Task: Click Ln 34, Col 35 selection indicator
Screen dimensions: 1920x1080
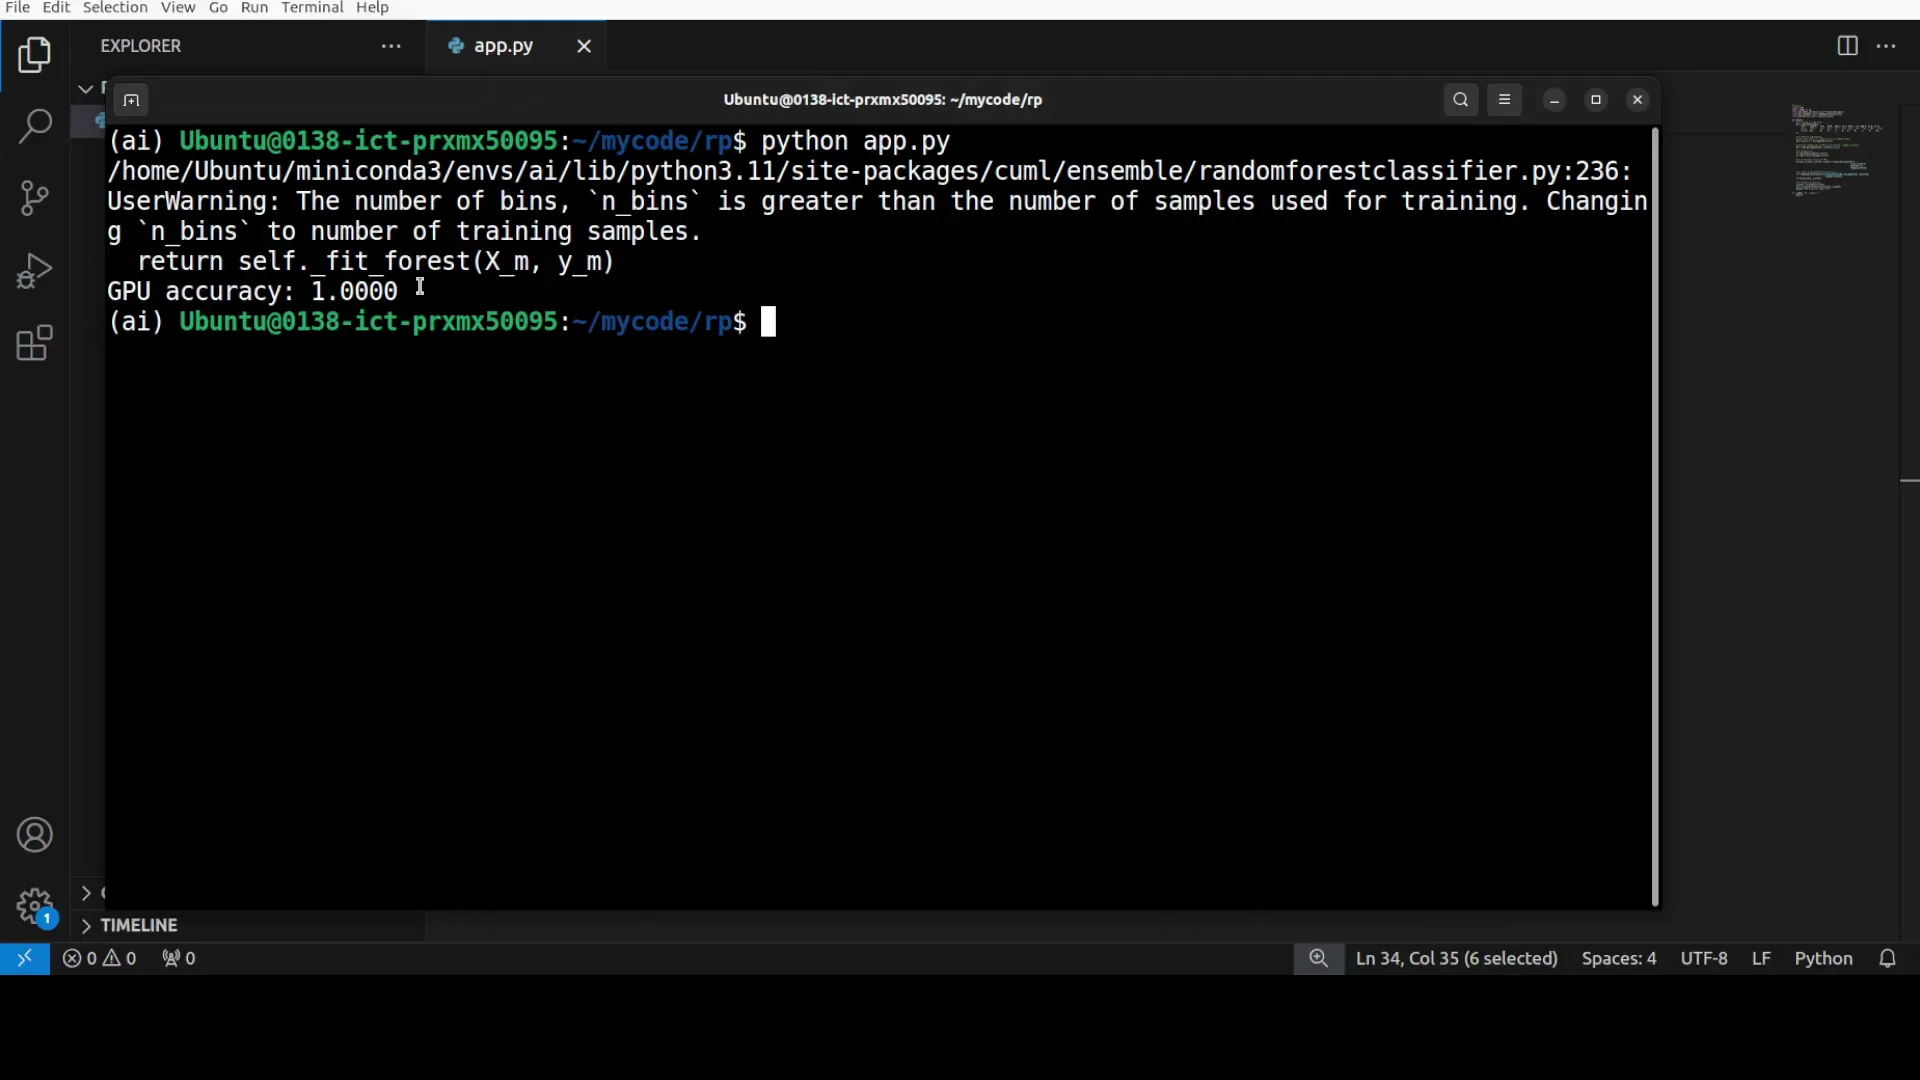Action: coord(1456,958)
